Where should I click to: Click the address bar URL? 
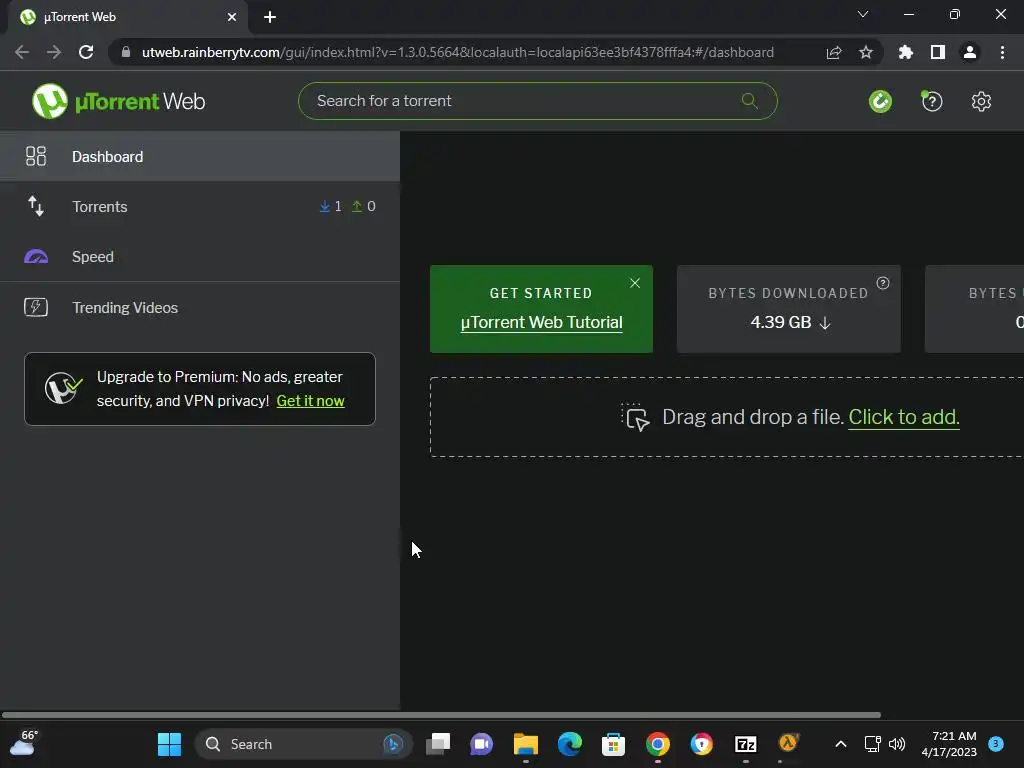[458, 52]
